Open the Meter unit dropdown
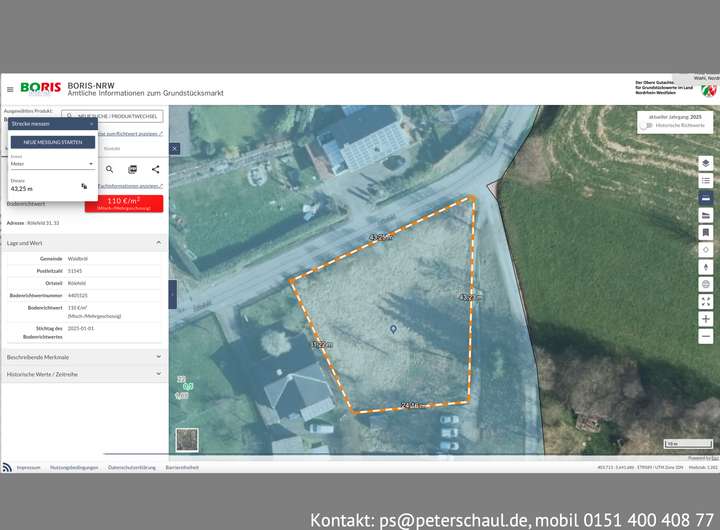Screen dimensions: 720x530 tap(52, 163)
